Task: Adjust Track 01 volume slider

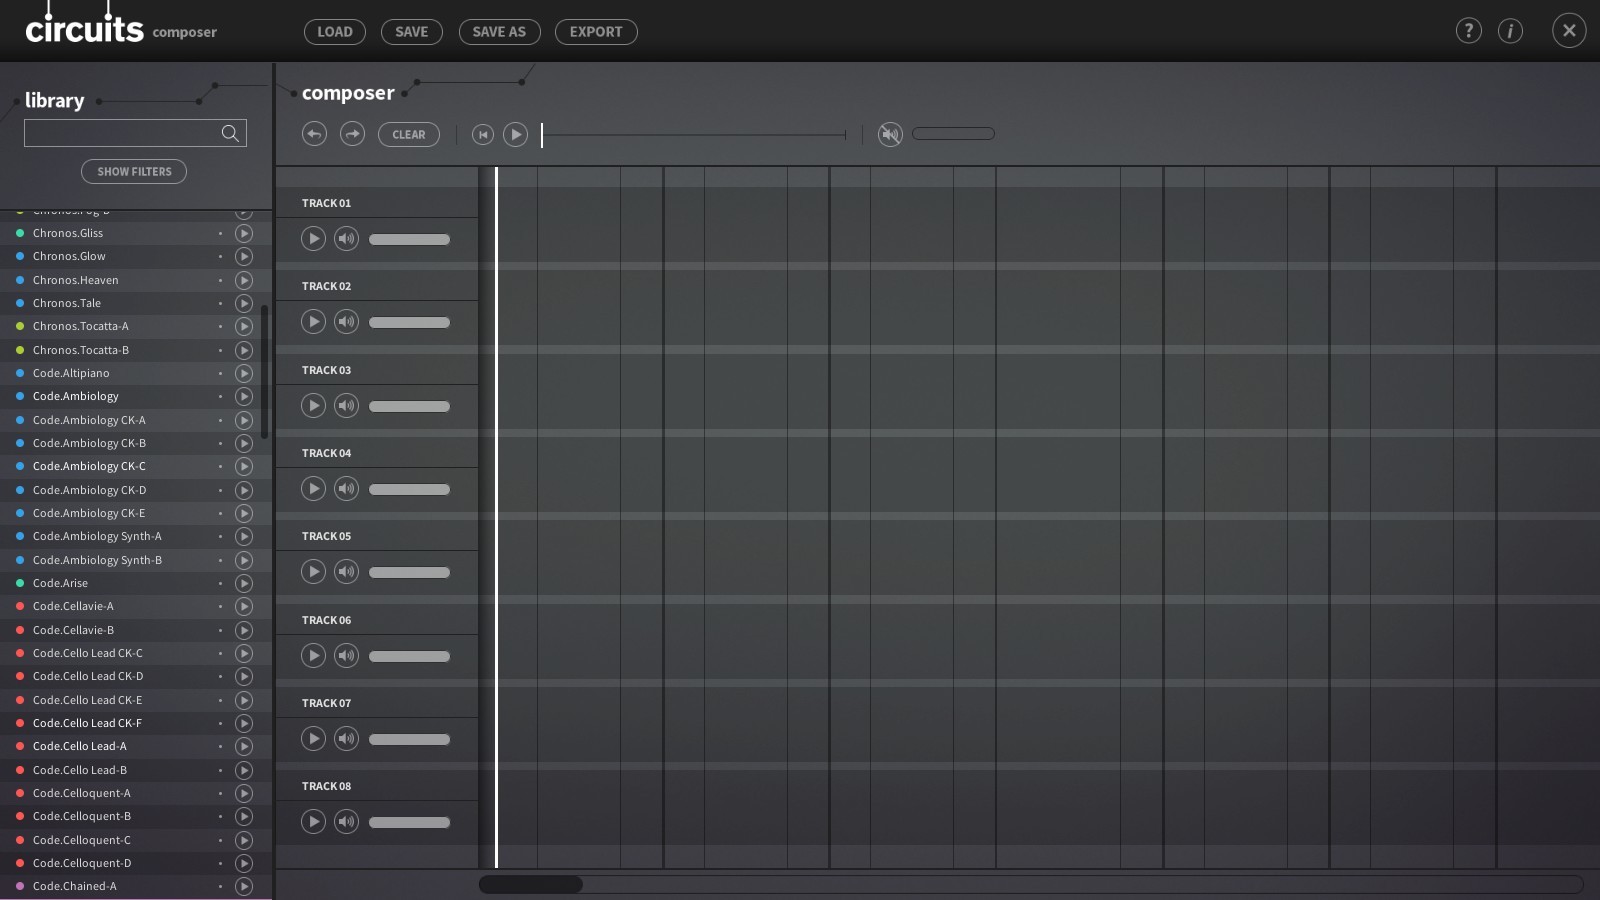Action: pyautogui.click(x=410, y=239)
